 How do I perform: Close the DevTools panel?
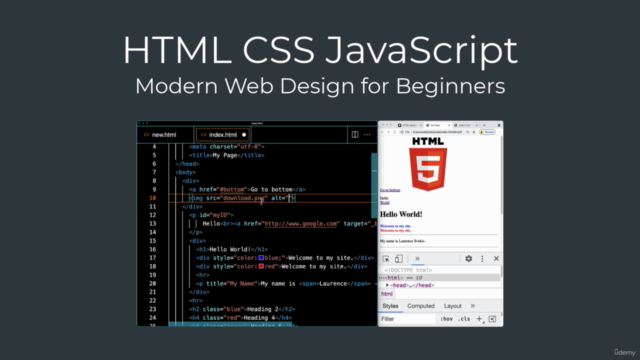pyautogui.click(x=496, y=258)
